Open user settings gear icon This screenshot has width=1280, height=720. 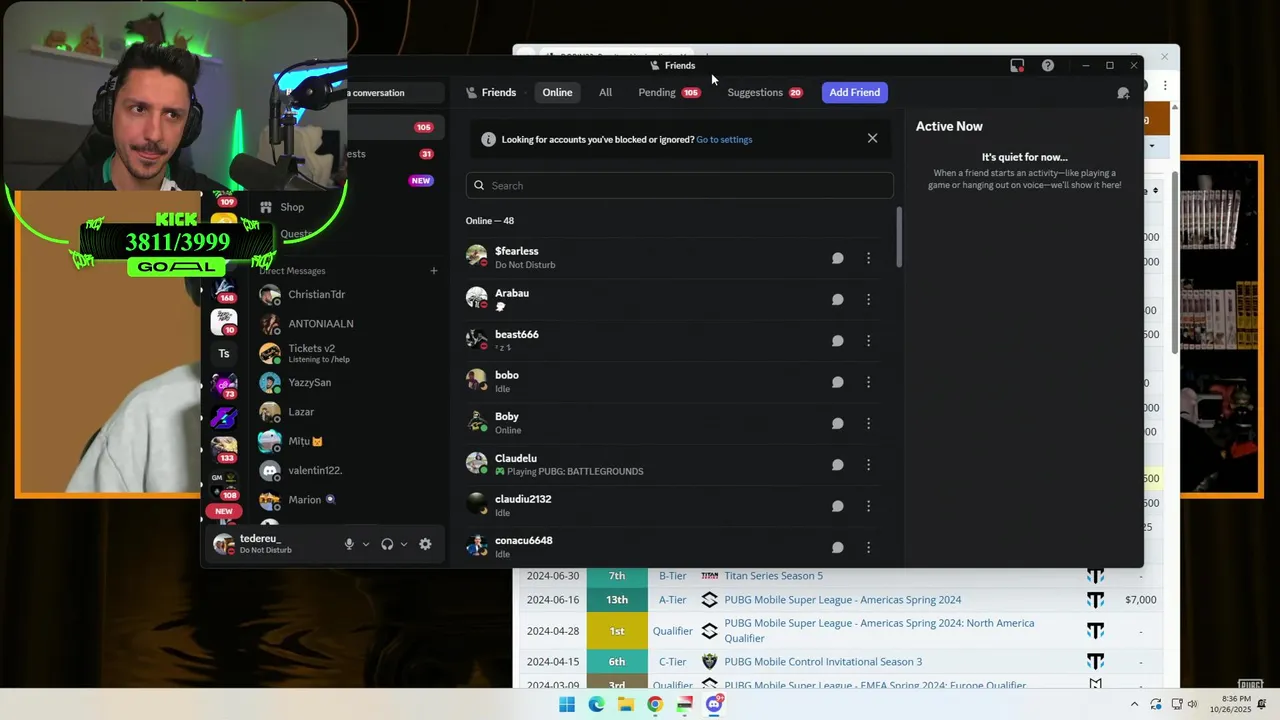point(425,544)
